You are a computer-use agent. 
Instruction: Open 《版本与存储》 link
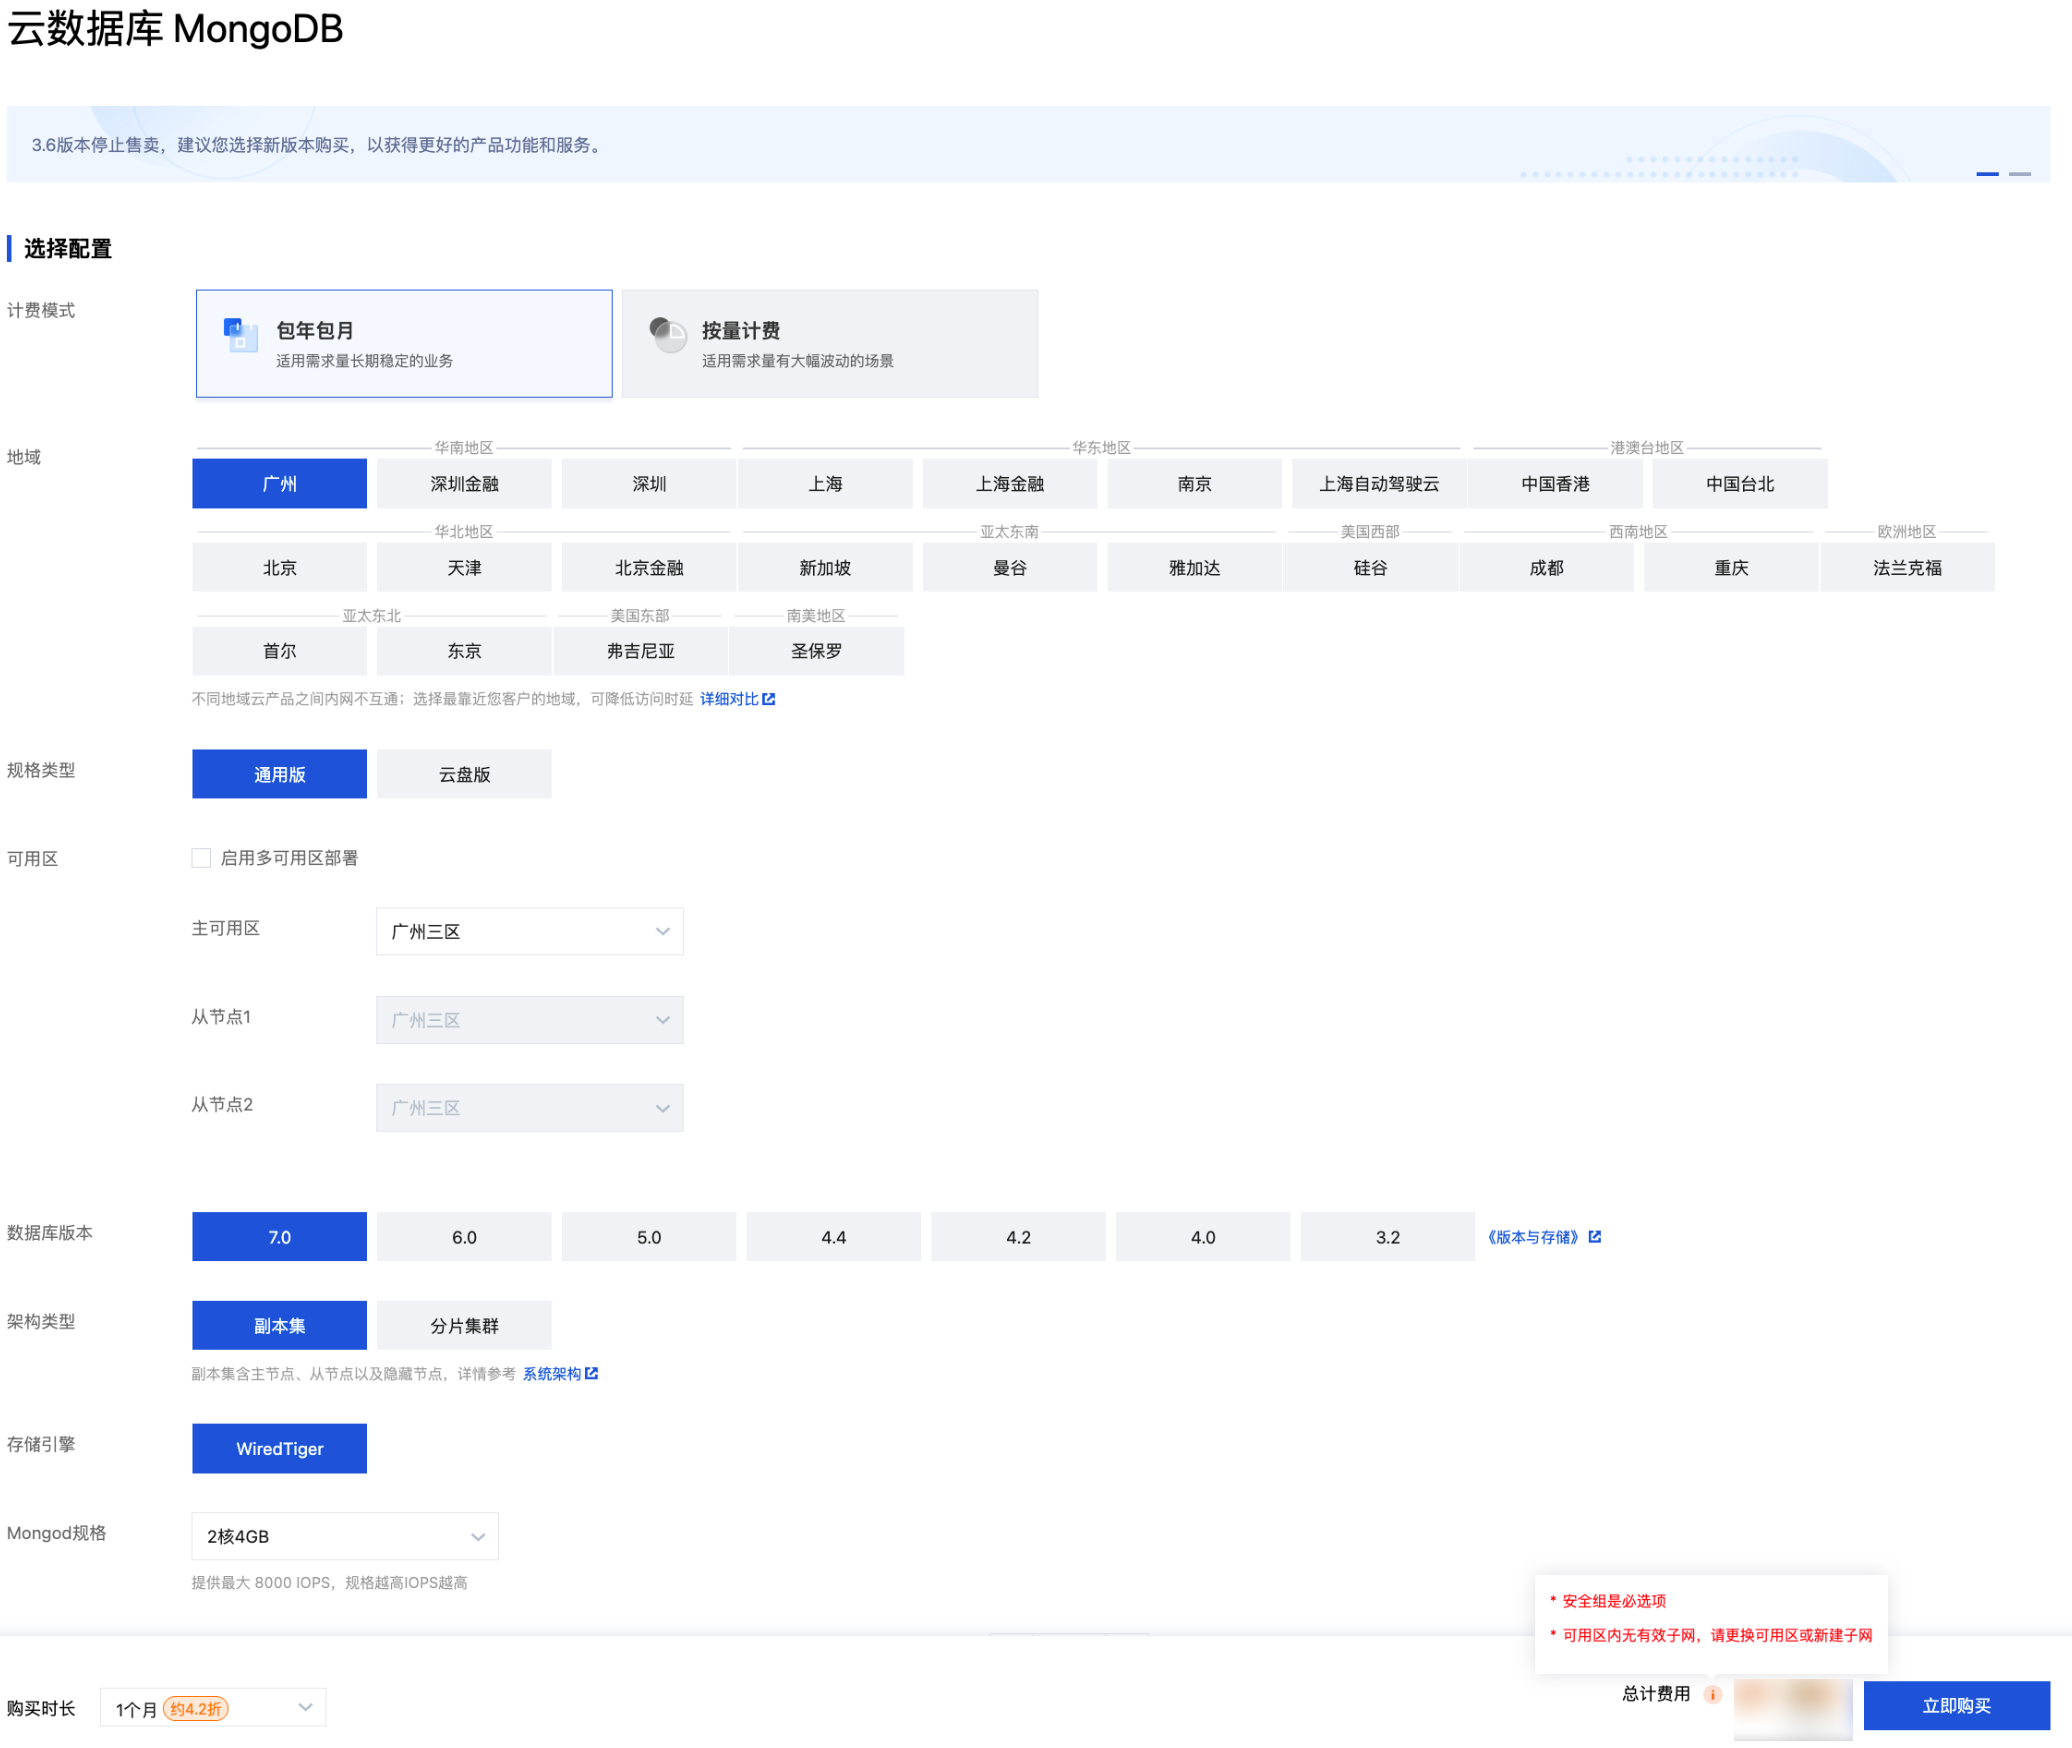(1533, 1237)
